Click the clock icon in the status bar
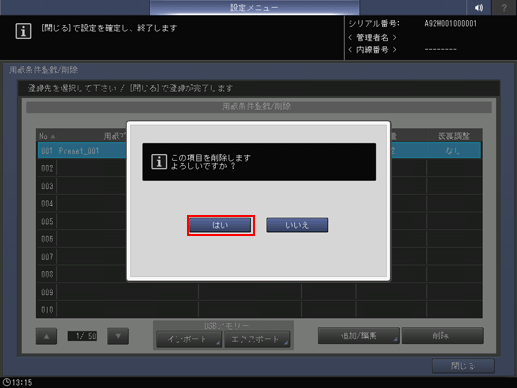517x388 pixels. coord(6,382)
